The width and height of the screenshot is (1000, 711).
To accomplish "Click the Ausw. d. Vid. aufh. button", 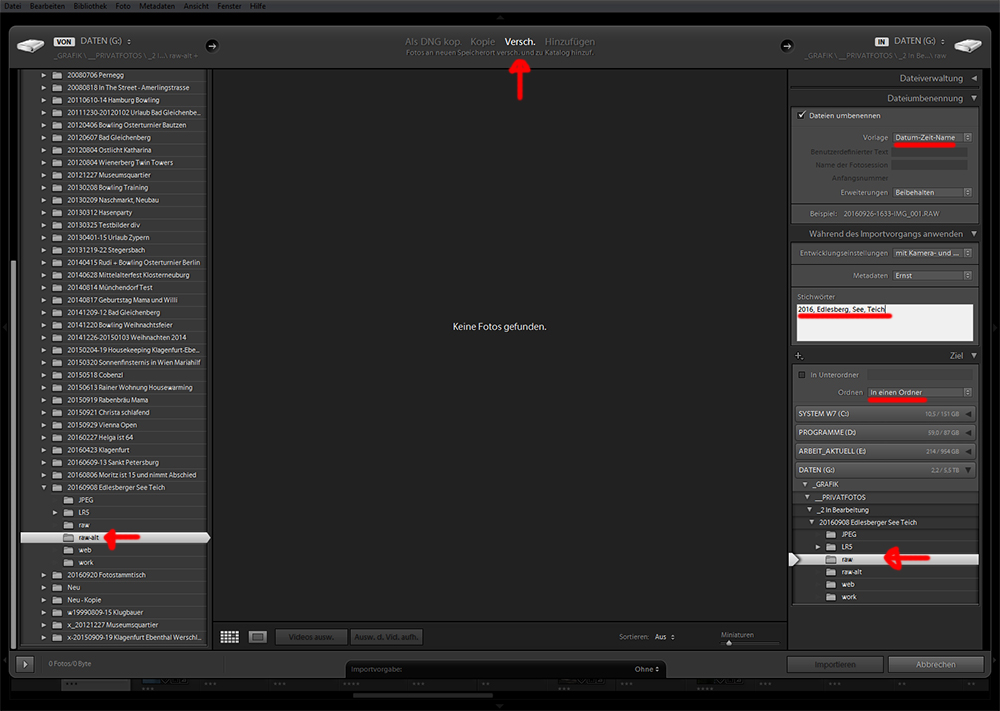I will click(386, 637).
